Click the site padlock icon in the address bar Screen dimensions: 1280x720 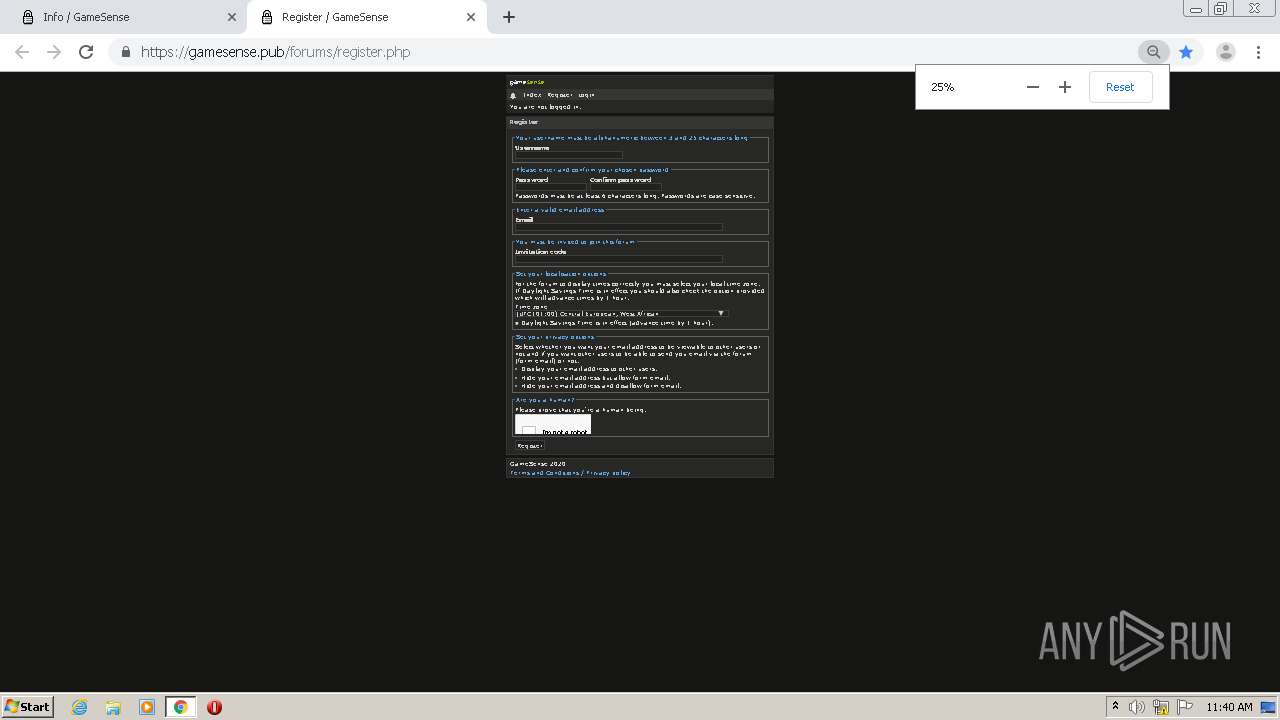(x=125, y=52)
